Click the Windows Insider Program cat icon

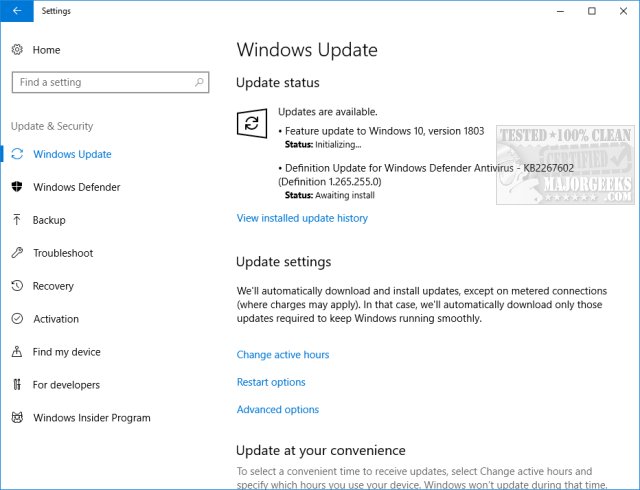pyautogui.click(x=17, y=417)
